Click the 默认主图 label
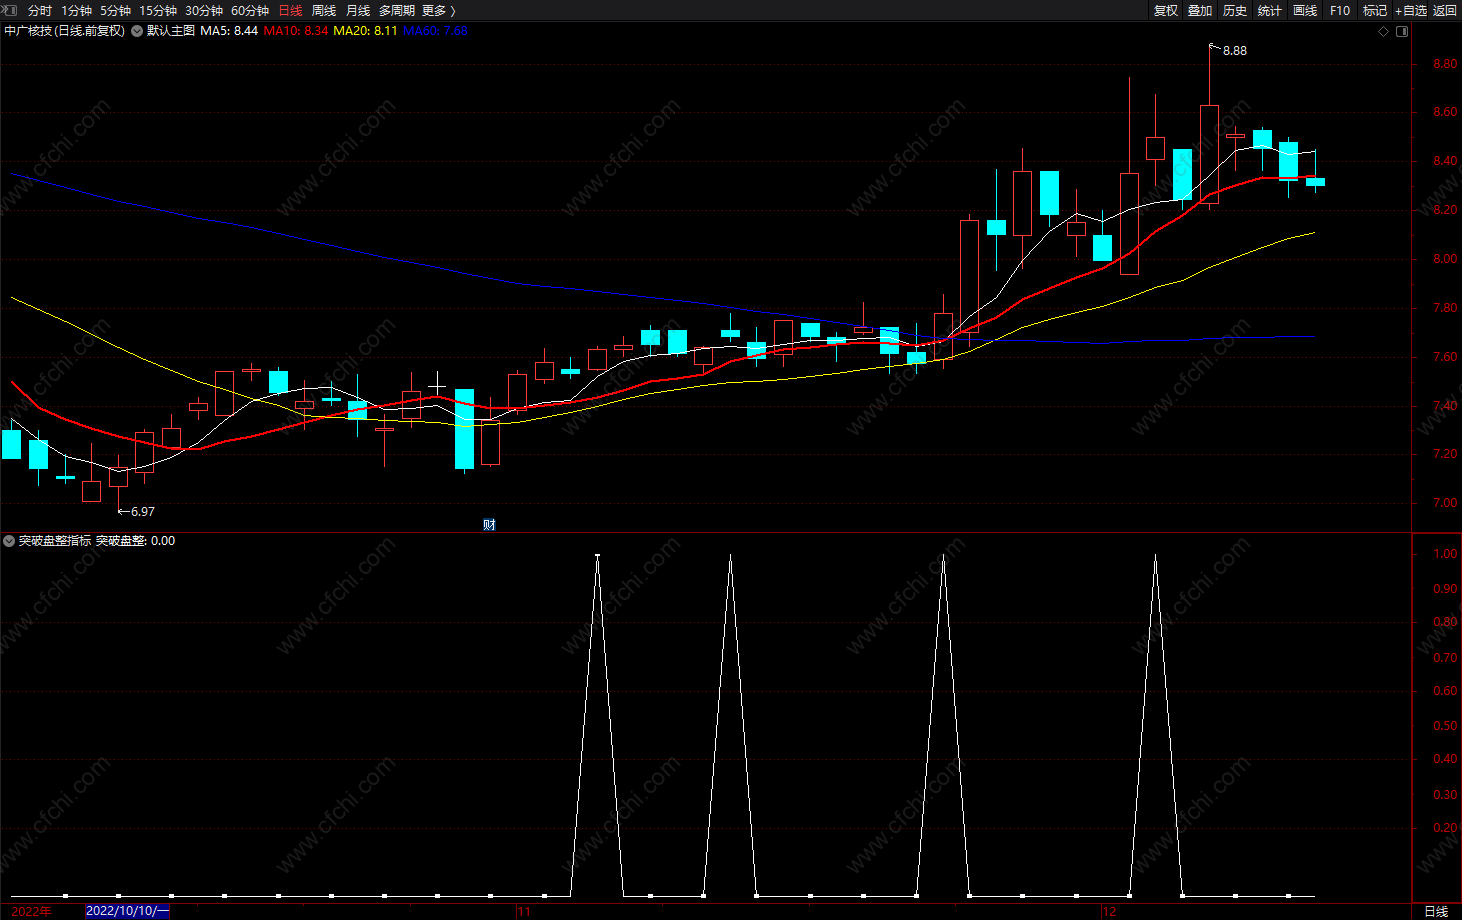The height and width of the screenshot is (920, 1462). (171, 31)
